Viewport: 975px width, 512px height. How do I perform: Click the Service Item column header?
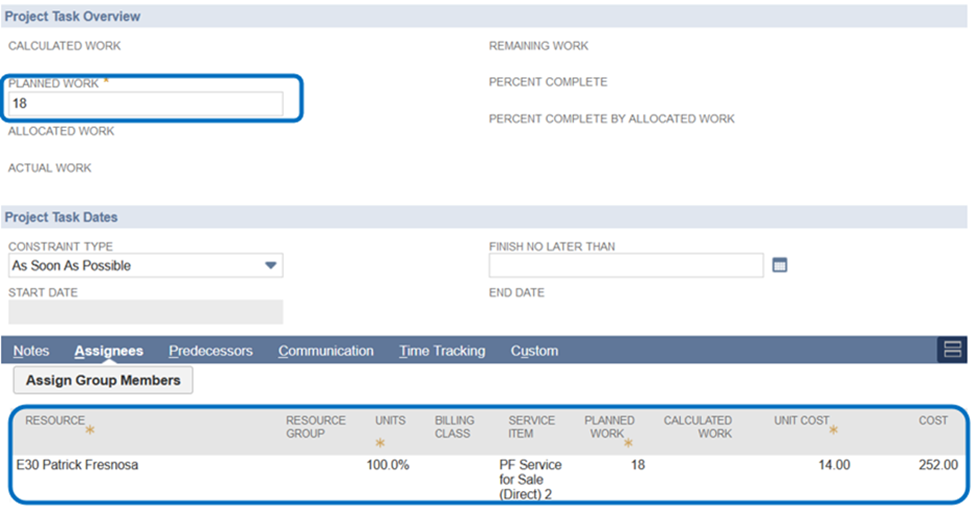point(532,427)
